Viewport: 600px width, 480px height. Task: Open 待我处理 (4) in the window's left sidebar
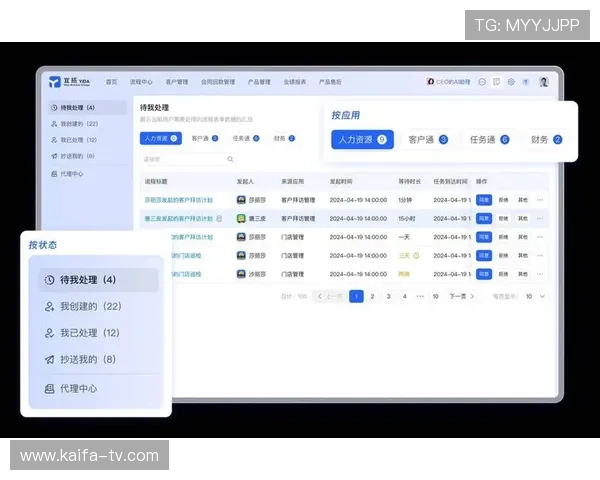[x=88, y=108]
